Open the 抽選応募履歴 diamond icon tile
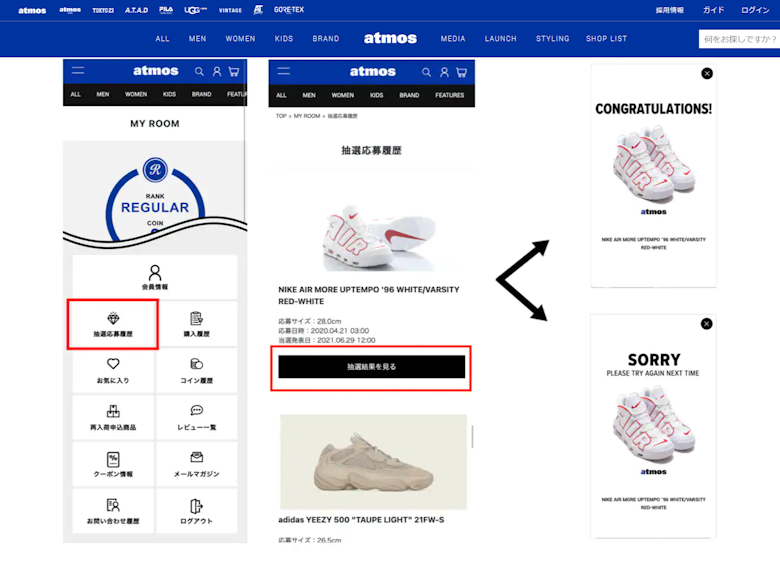 113,324
